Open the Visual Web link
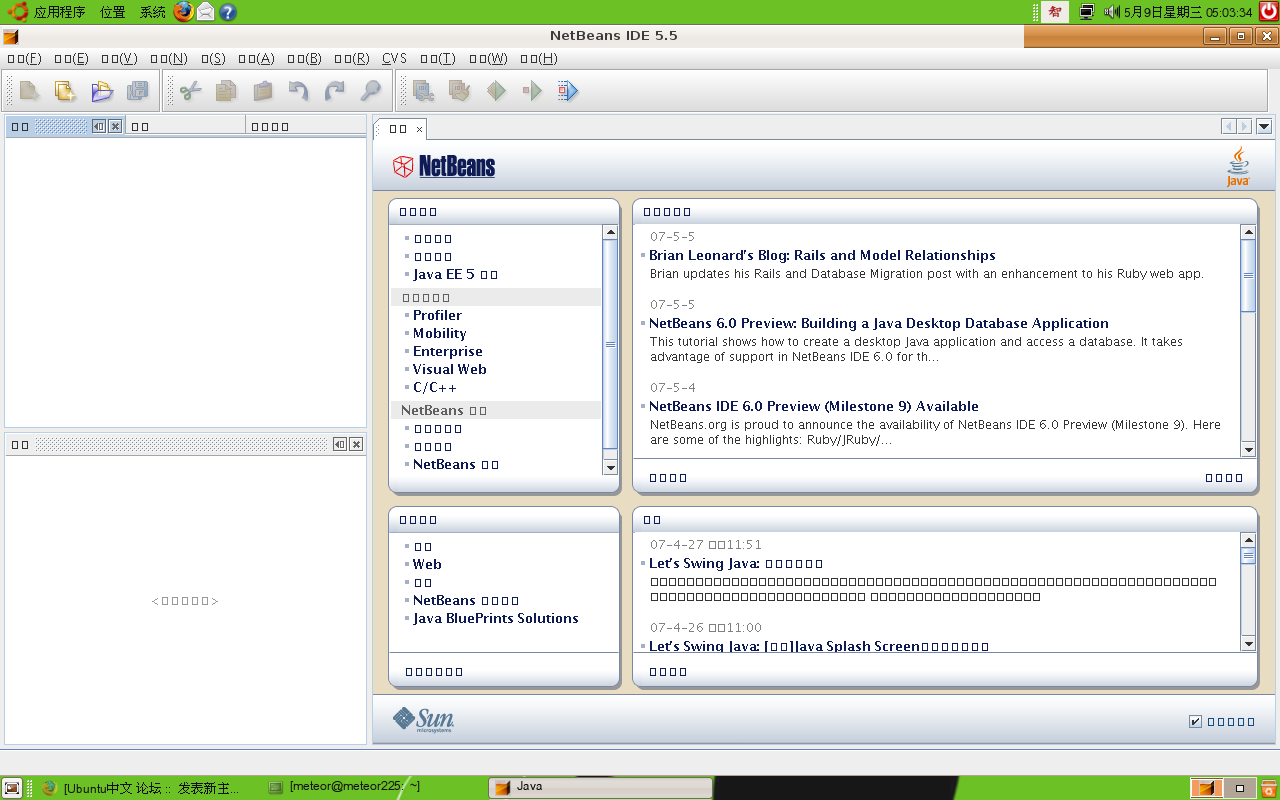The height and width of the screenshot is (800, 1280). click(x=450, y=369)
